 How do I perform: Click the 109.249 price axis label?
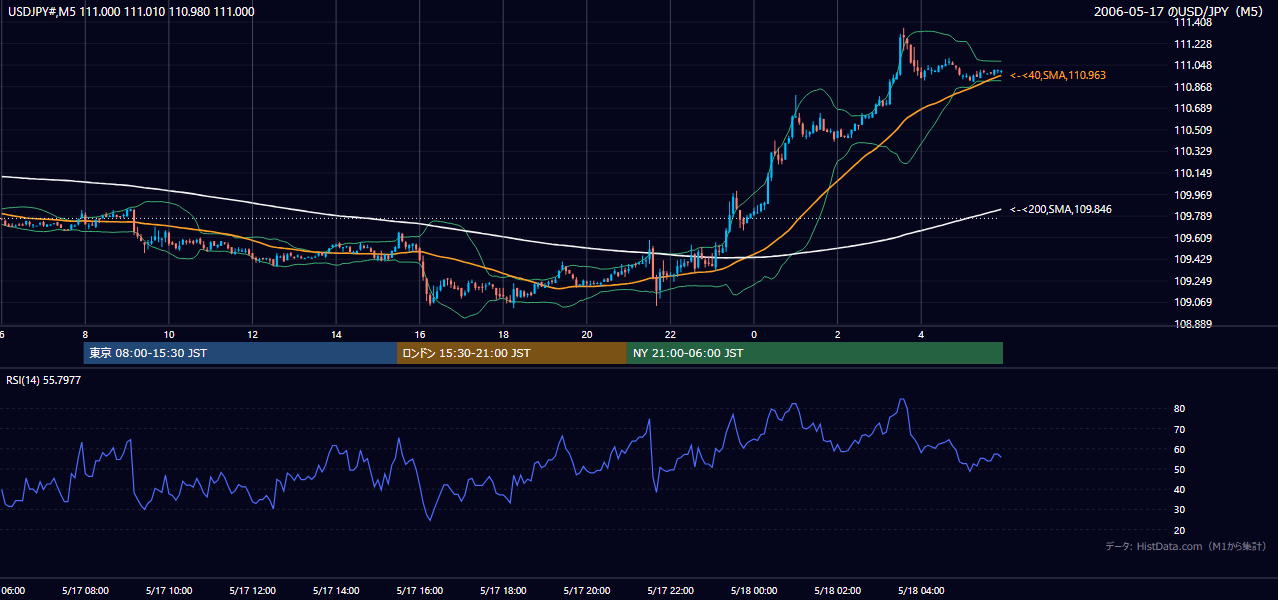1193,281
